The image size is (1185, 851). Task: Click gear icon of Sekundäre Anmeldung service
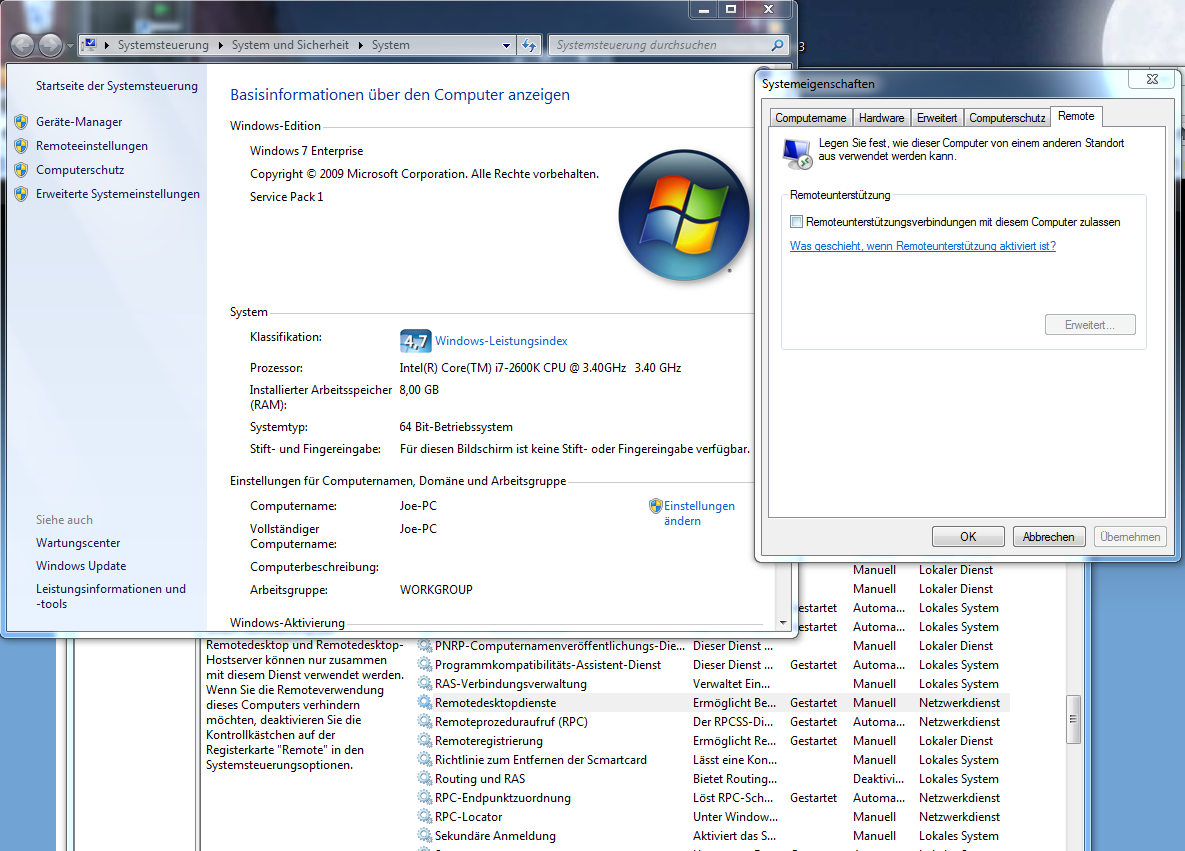(425, 835)
